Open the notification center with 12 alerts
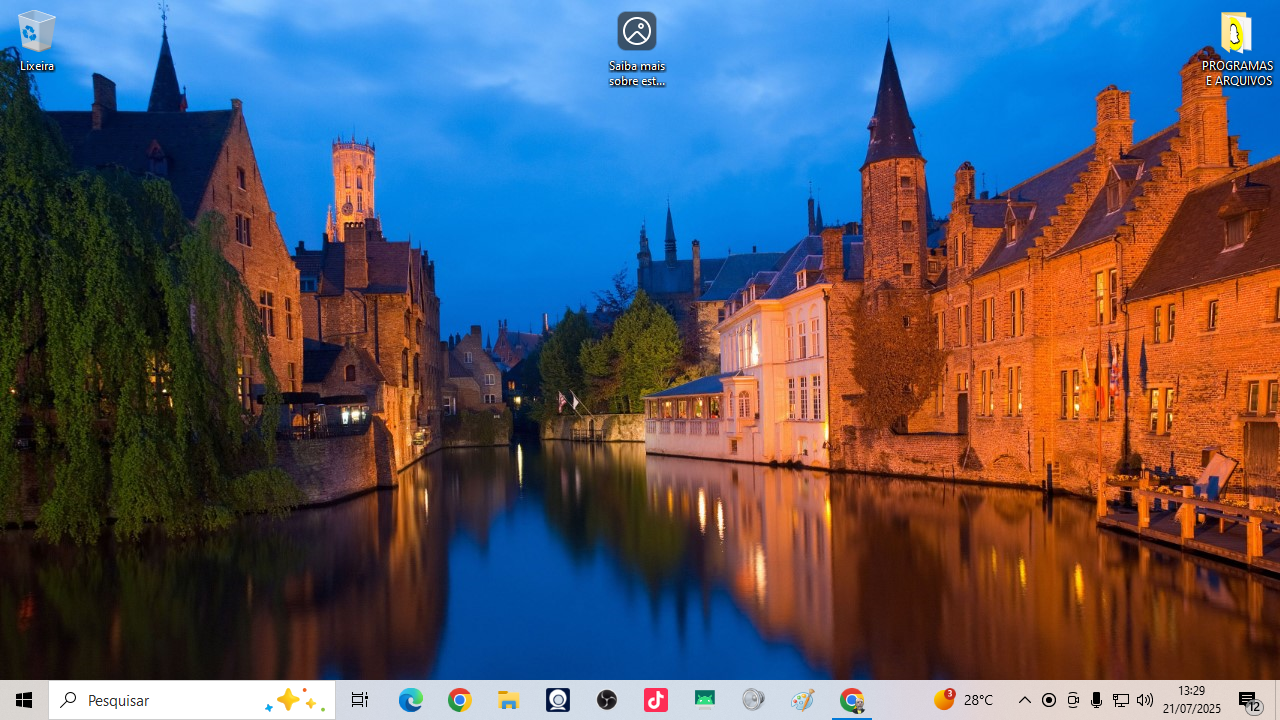 pos(1249,700)
